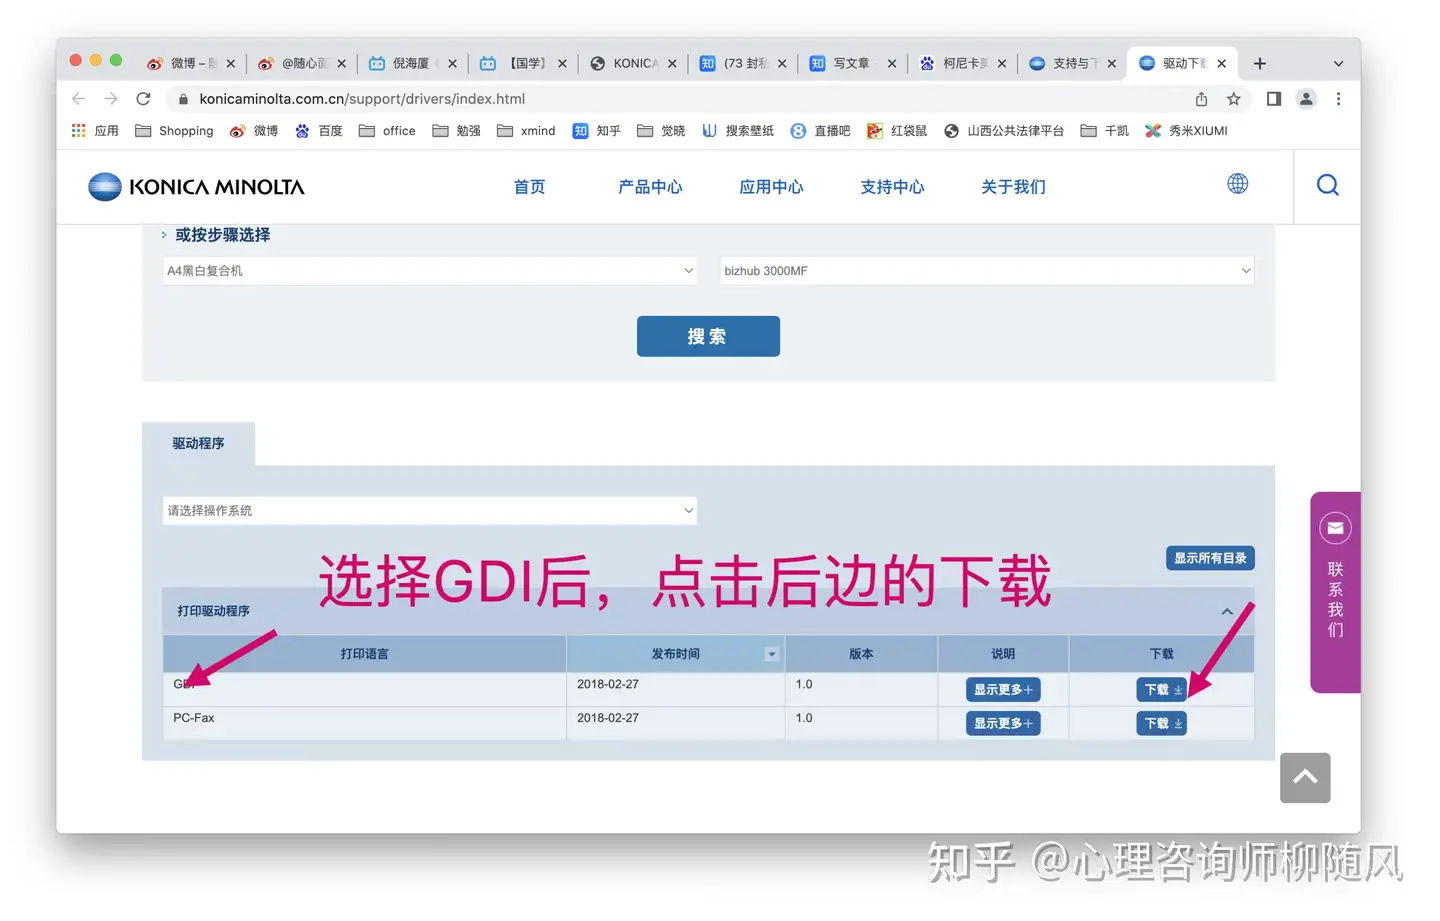The image size is (1440, 921).
Task: Click 下载 in the GDI row
Action: coord(1161,690)
